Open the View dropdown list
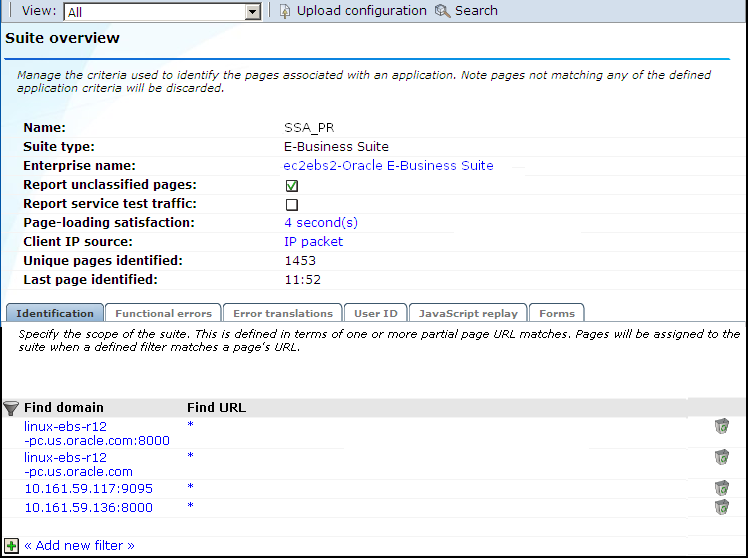 [252, 12]
